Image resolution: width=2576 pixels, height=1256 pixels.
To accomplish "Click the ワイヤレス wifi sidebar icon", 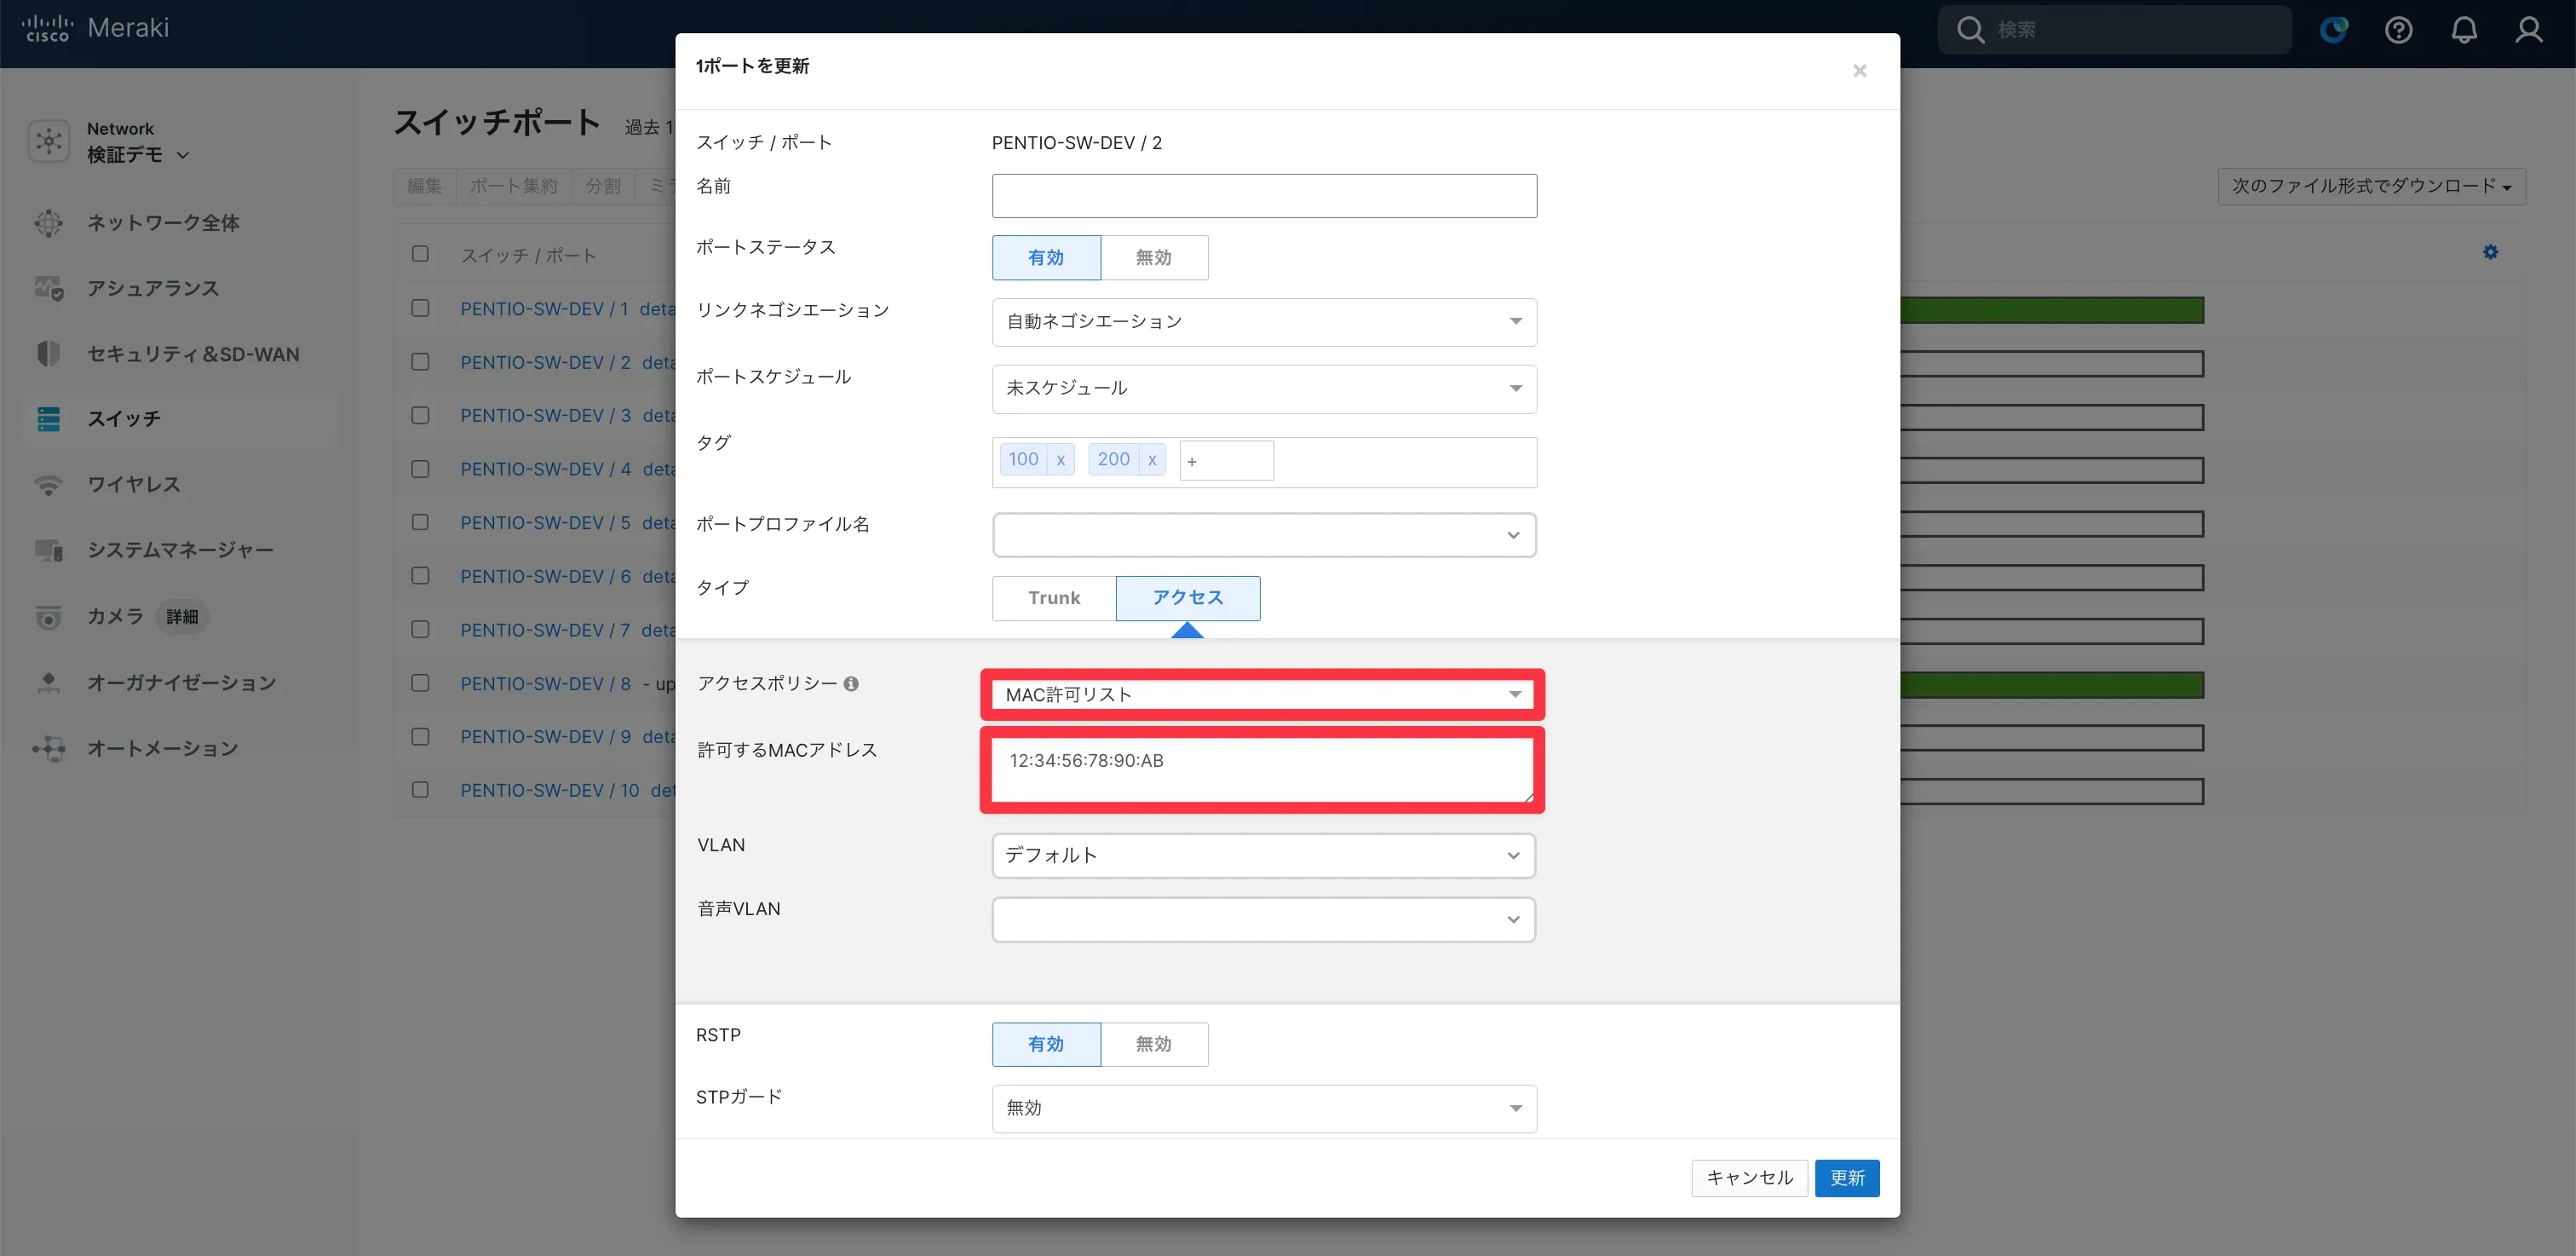I will [x=48, y=485].
